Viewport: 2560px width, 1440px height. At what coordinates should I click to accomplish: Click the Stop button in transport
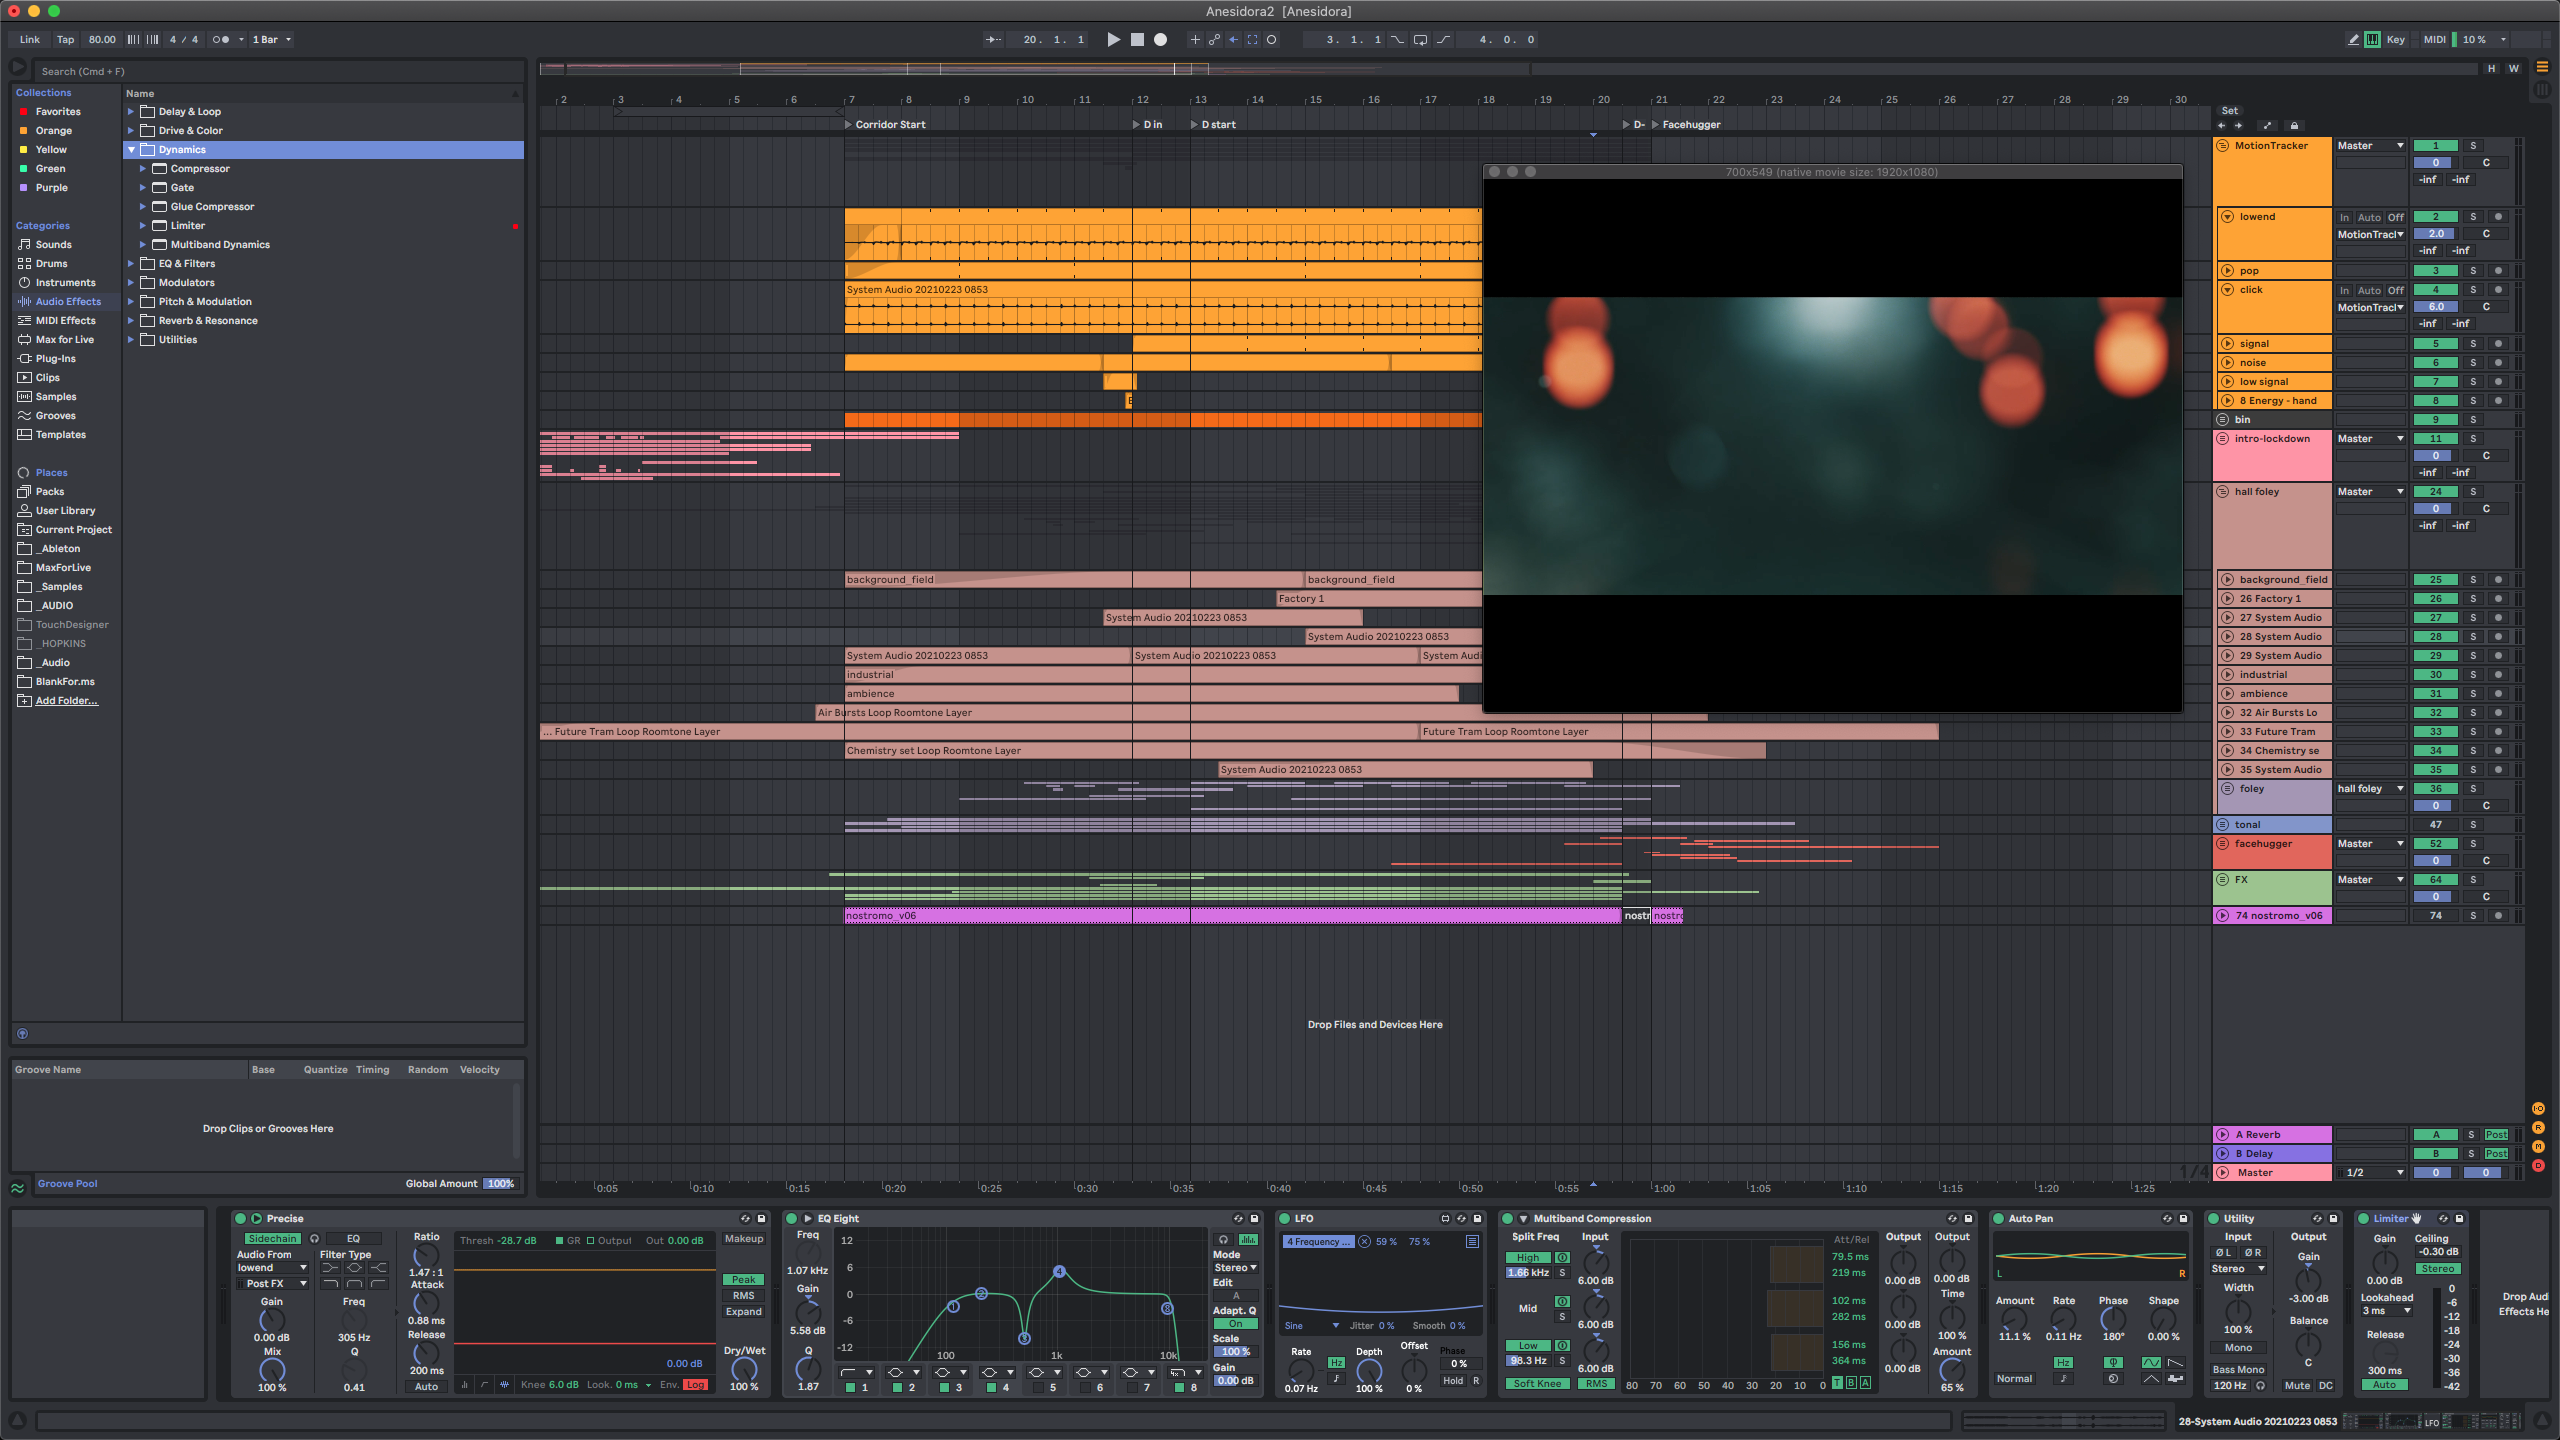pyautogui.click(x=1137, y=40)
